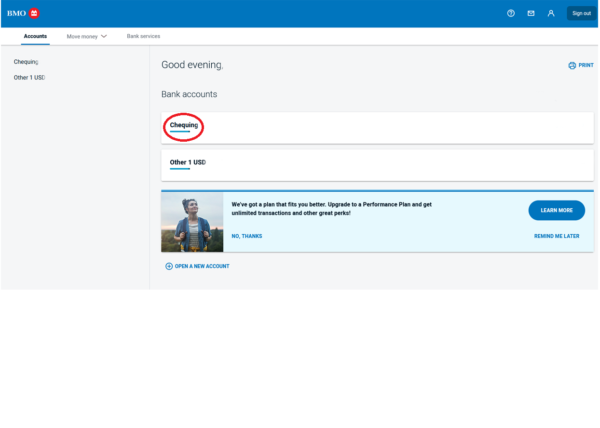Click the user profile icon
Screen dimensions: 600x428
pyautogui.click(x=551, y=13)
